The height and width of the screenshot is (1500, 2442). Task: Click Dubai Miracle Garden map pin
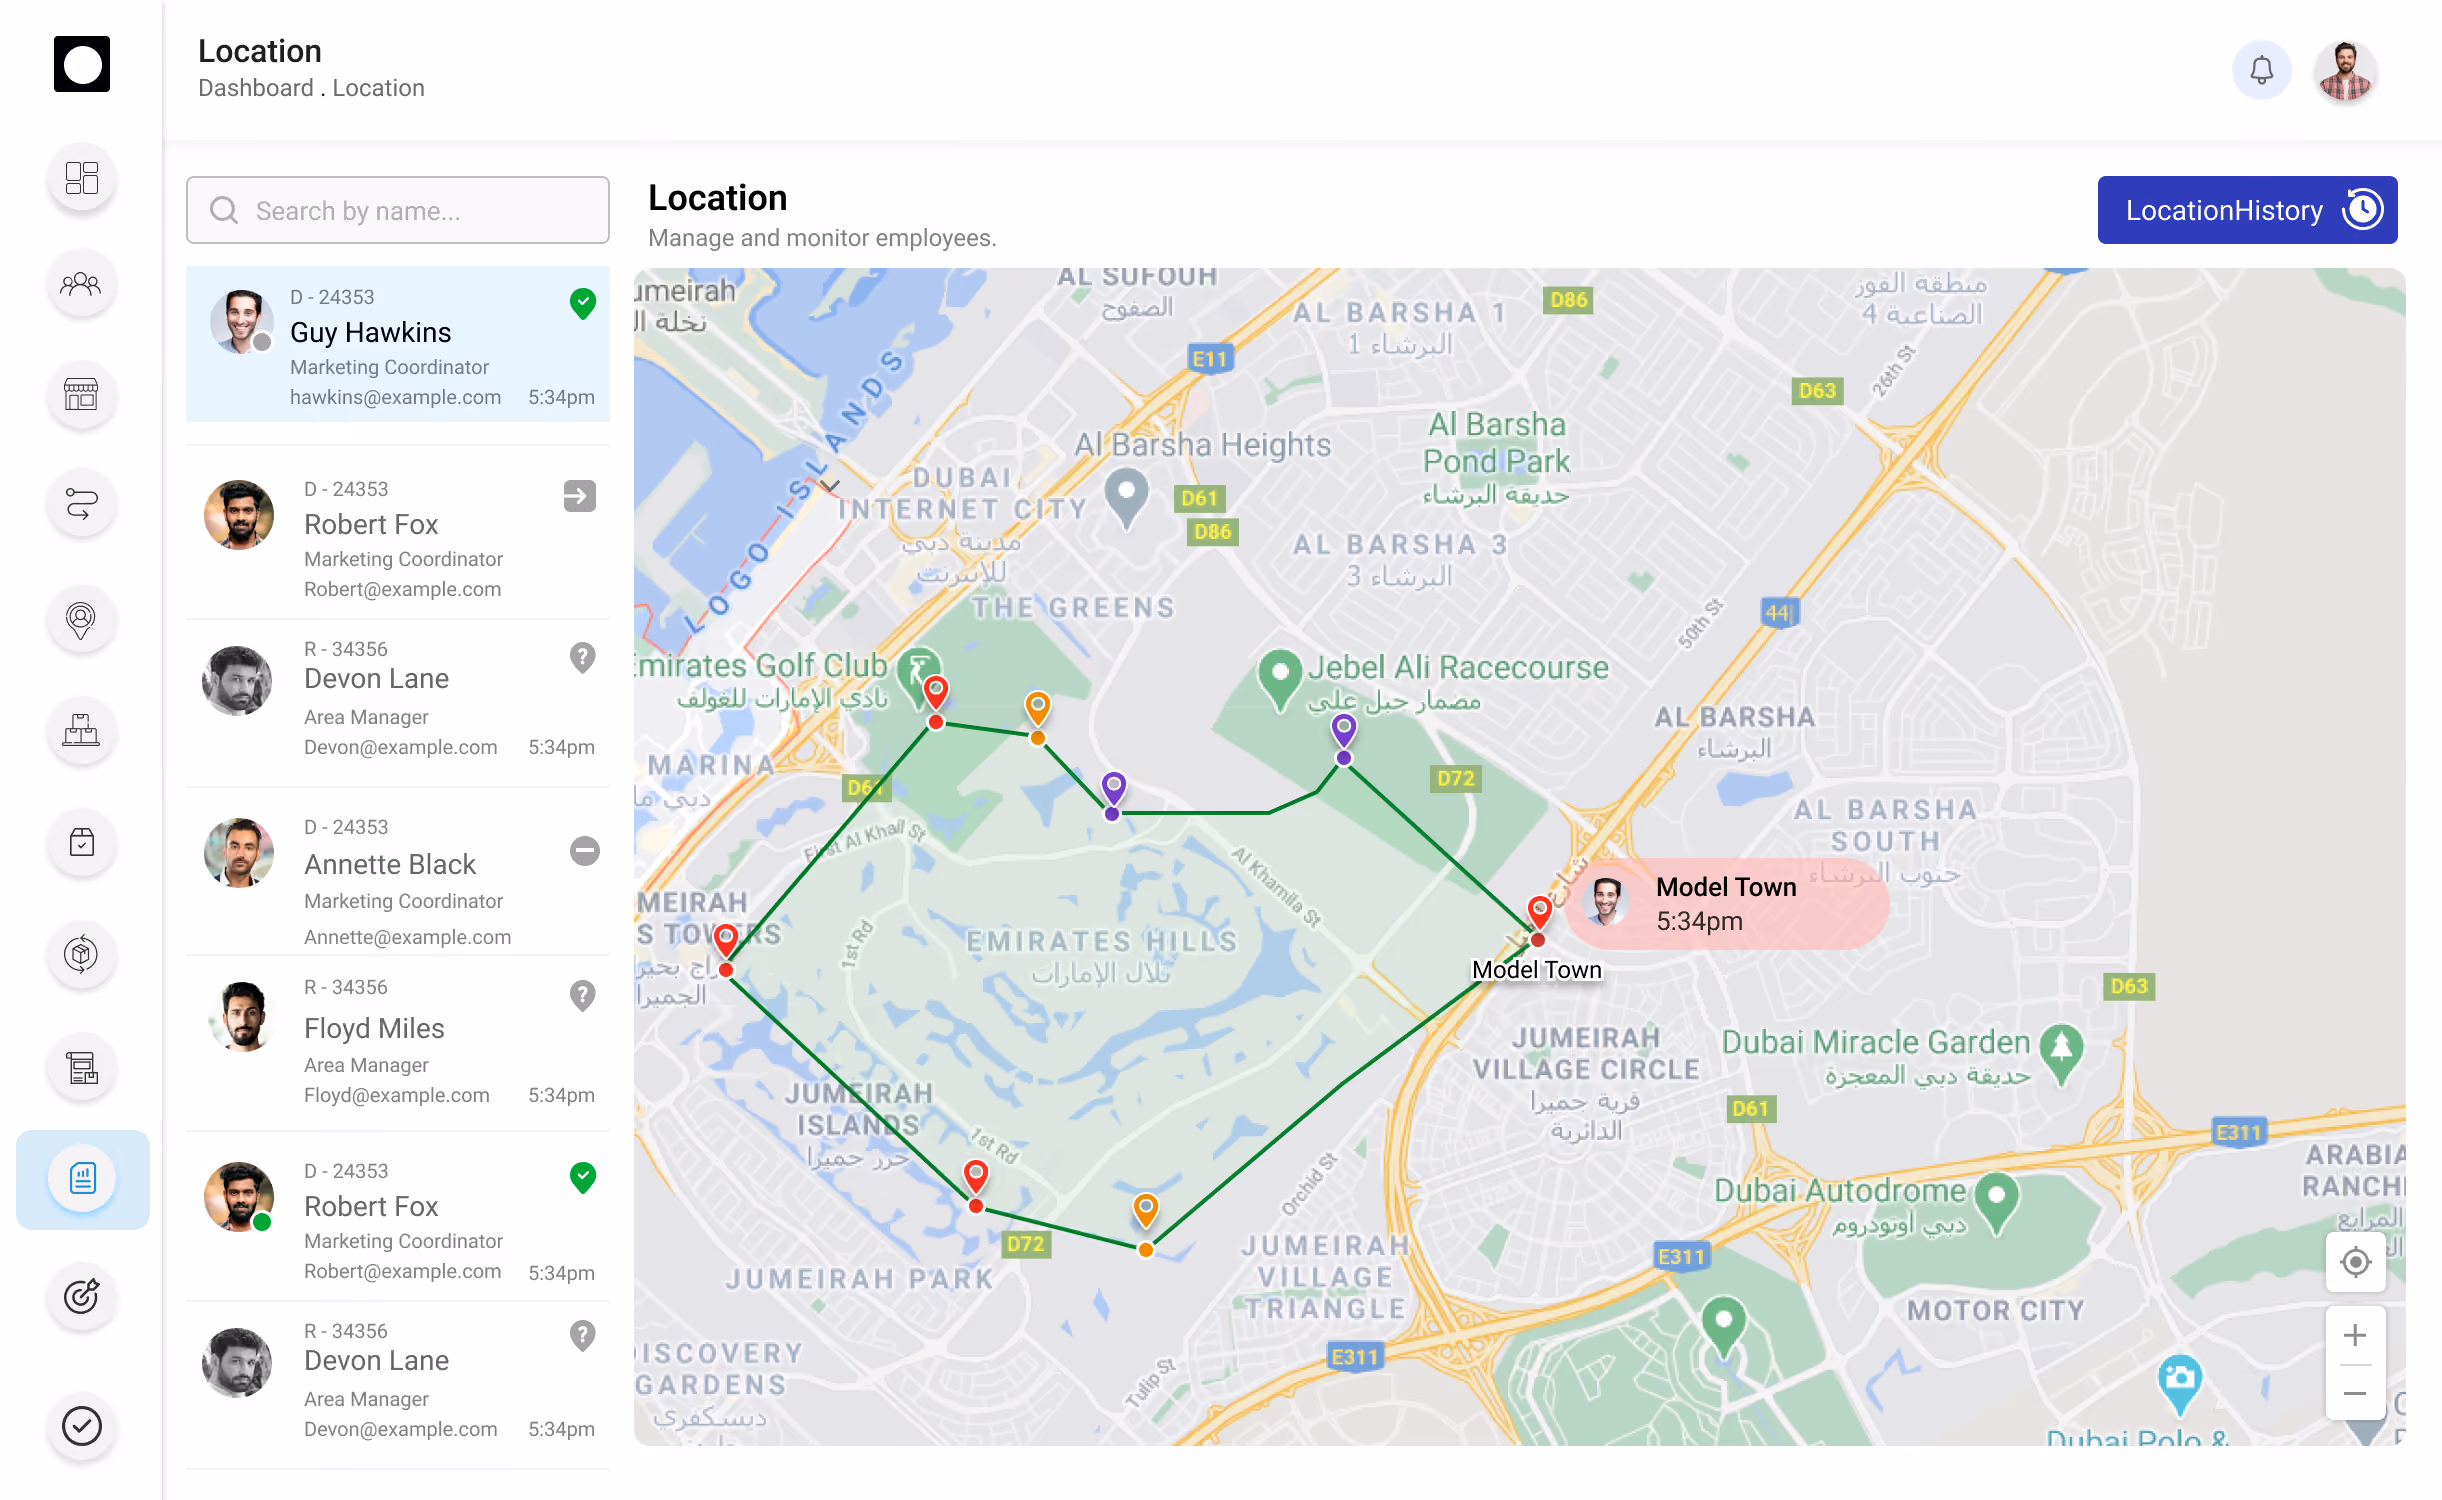pos(2062,1054)
